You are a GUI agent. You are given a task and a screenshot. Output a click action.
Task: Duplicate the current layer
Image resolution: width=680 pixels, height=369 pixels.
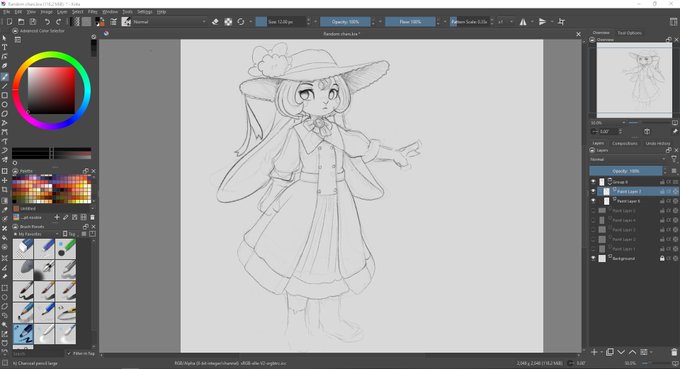click(610, 352)
